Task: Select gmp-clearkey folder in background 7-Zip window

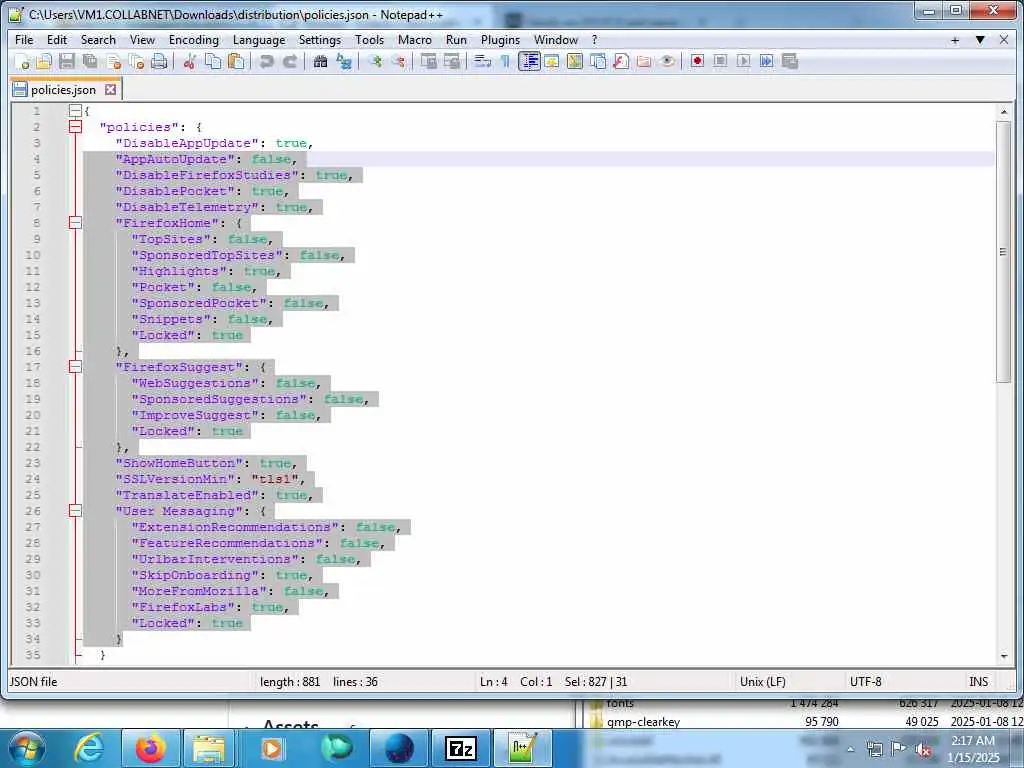Action: (x=643, y=722)
